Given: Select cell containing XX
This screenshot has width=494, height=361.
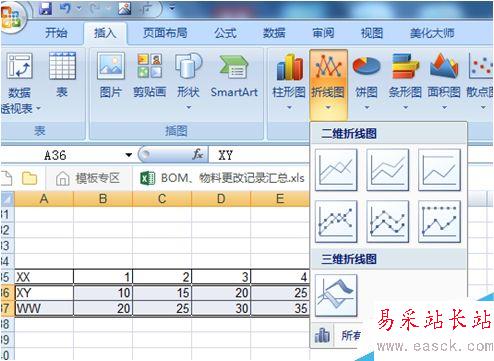Looking at the screenshot, I should 44,277.
